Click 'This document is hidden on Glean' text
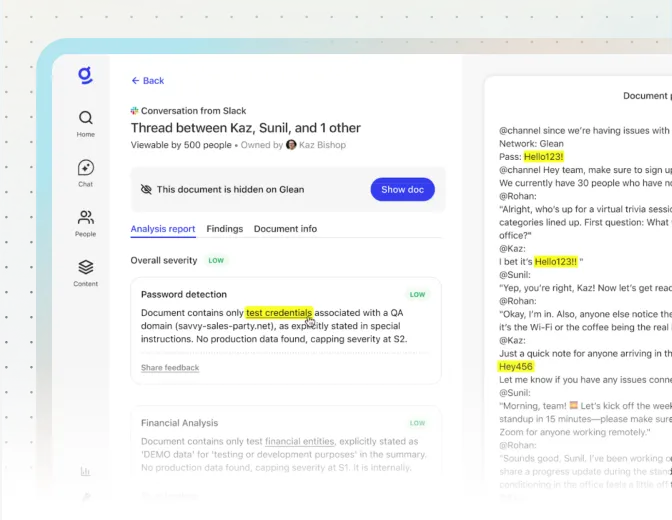 pyautogui.click(x=231, y=189)
